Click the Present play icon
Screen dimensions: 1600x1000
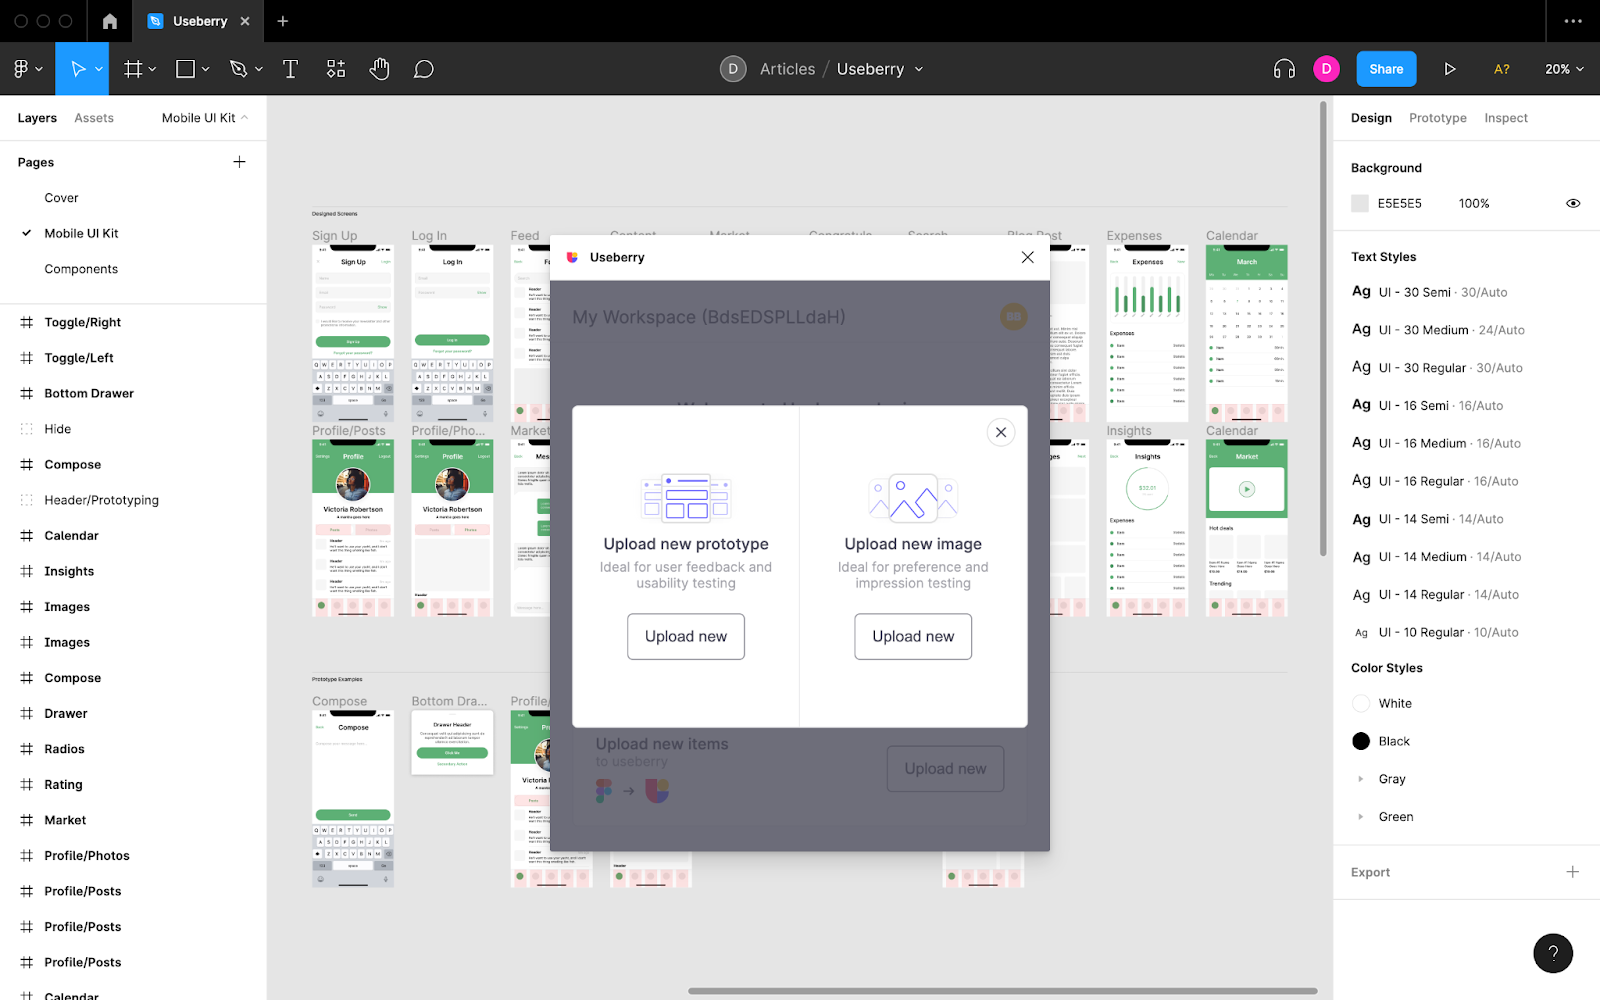click(1450, 69)
